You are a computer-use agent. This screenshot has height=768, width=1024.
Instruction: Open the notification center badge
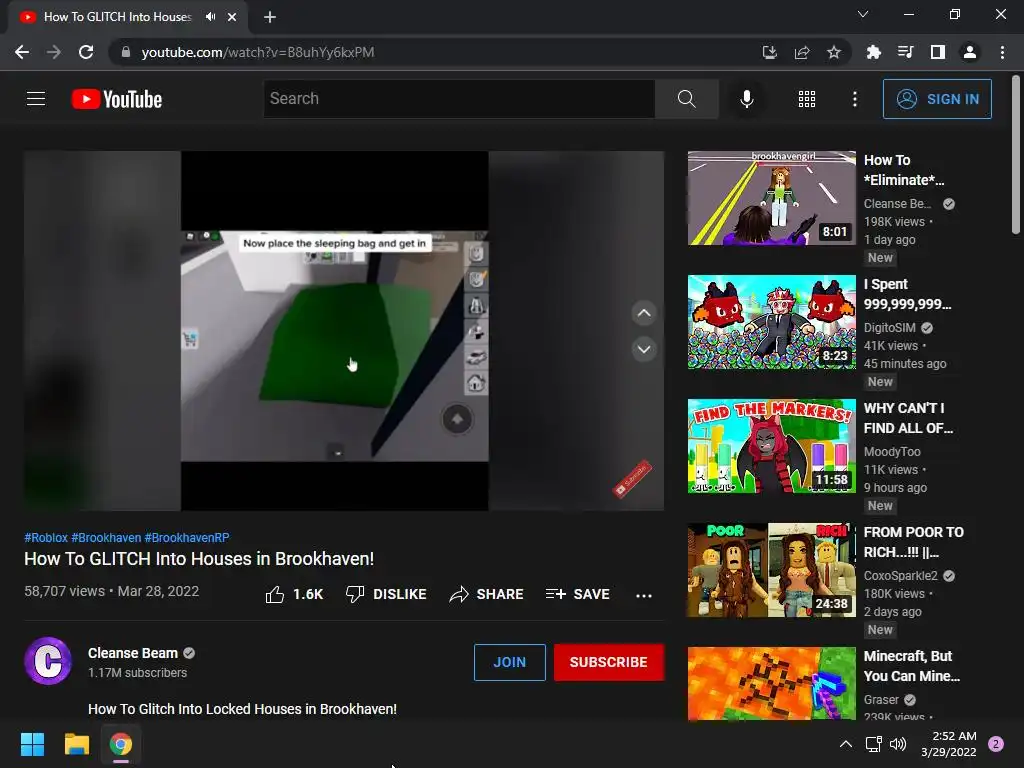point(996,744)
